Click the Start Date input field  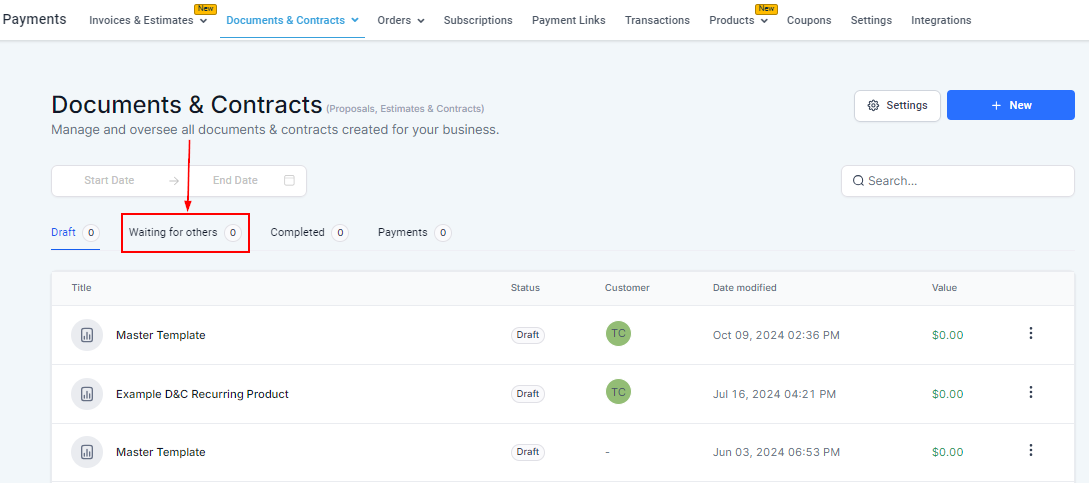pos(109,181)
